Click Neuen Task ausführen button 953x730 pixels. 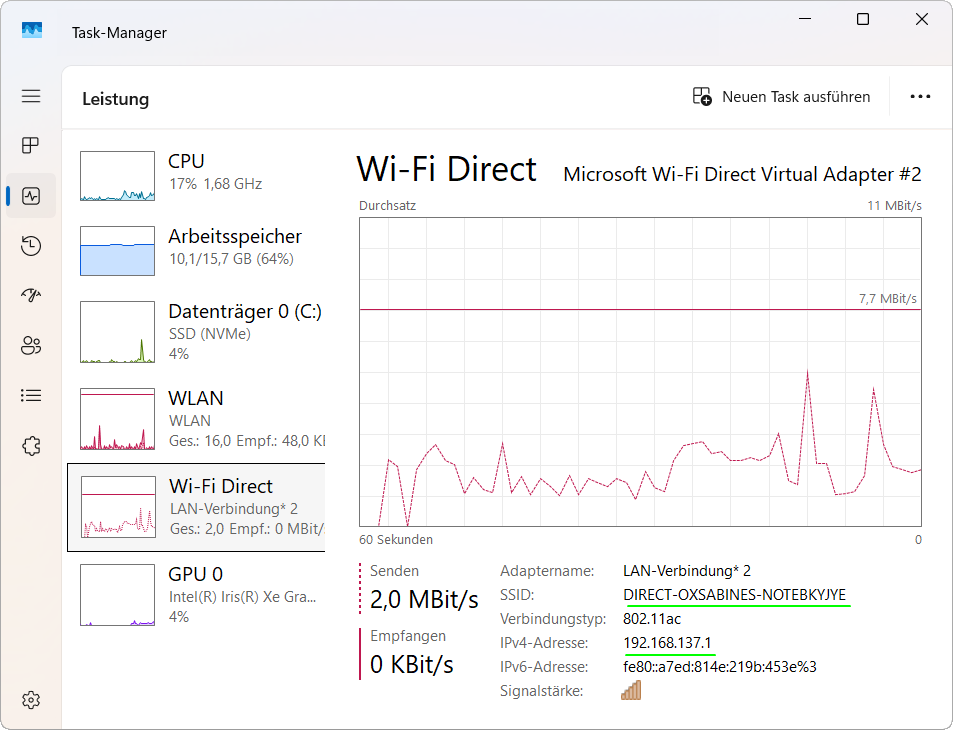pos(782,97)
